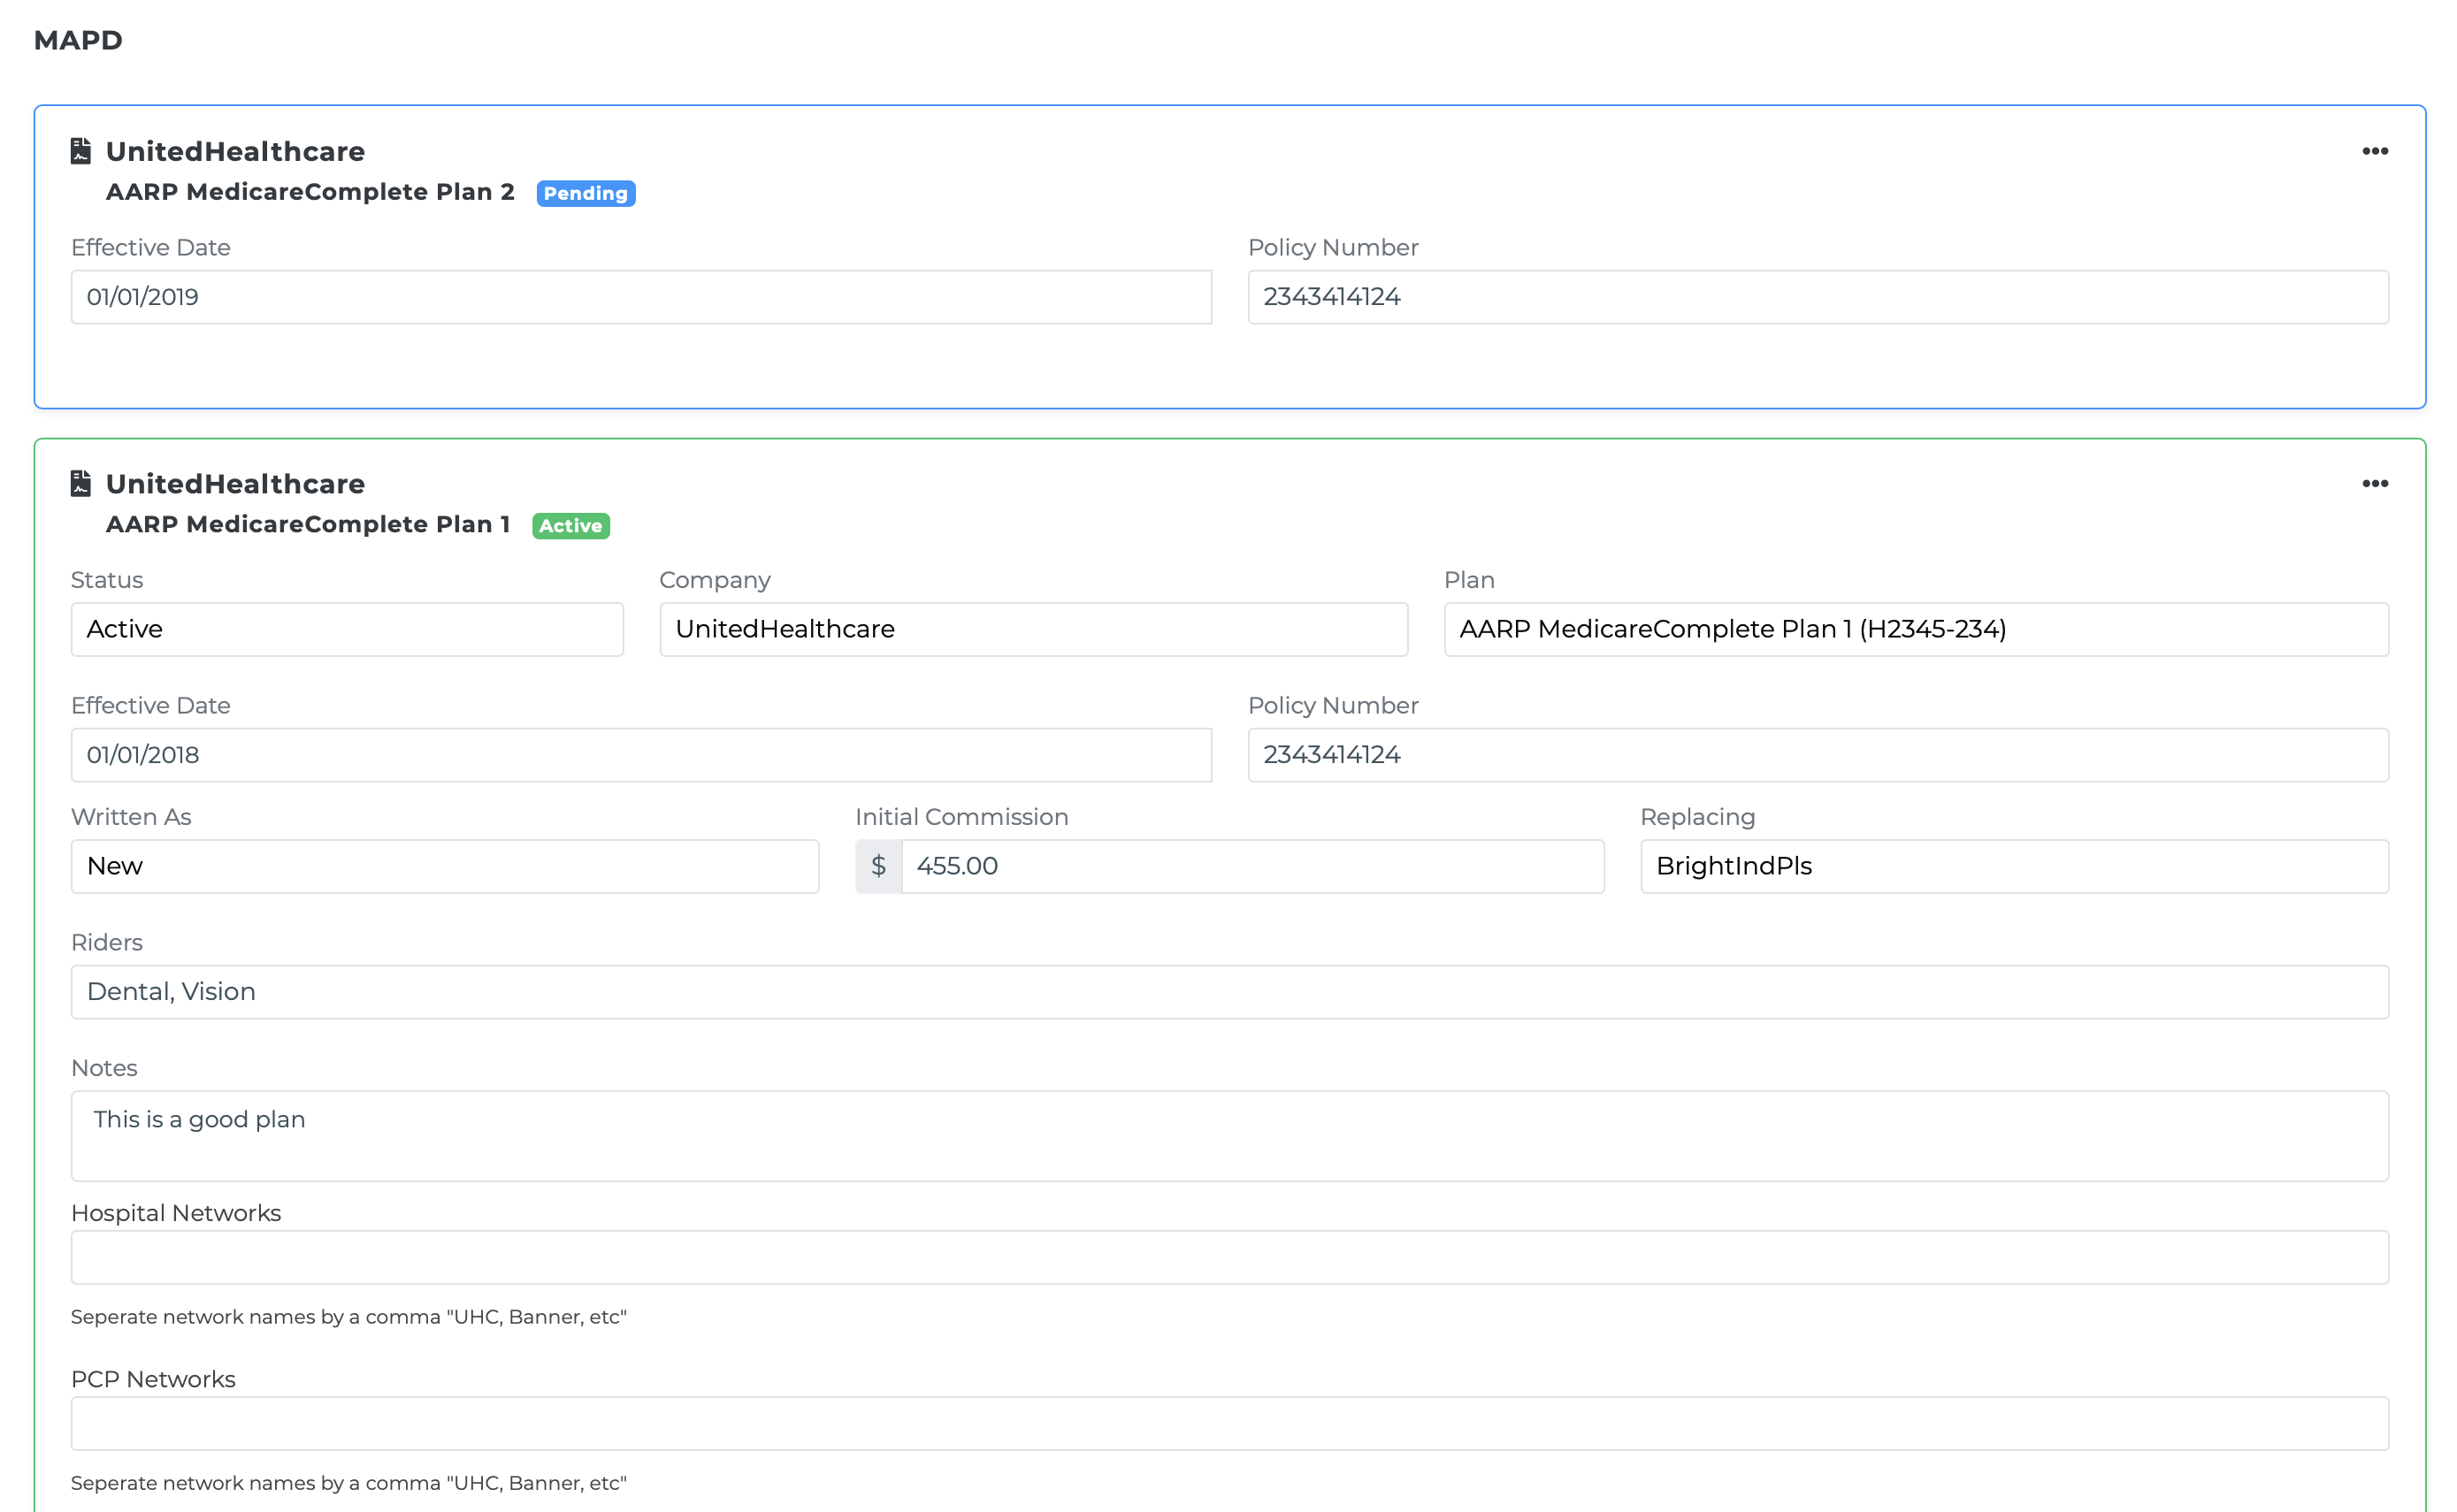Open the Plan dropdown showing AARP MedicareComplete Plan 1
Viewport: 2457px width, 1512px height.
coord(1916,629)
